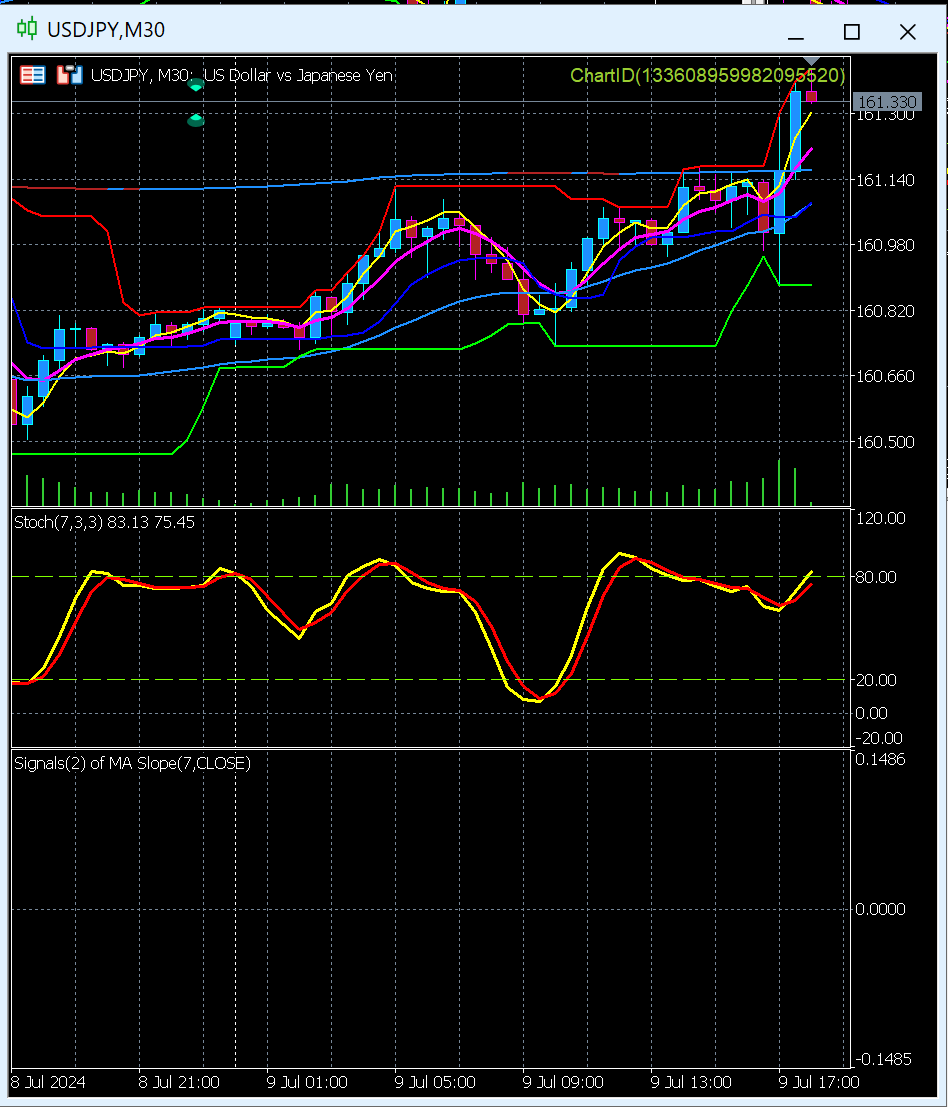
Task: Click the ChartID label text
Action: pyautogui.click(x=707, y=76)
